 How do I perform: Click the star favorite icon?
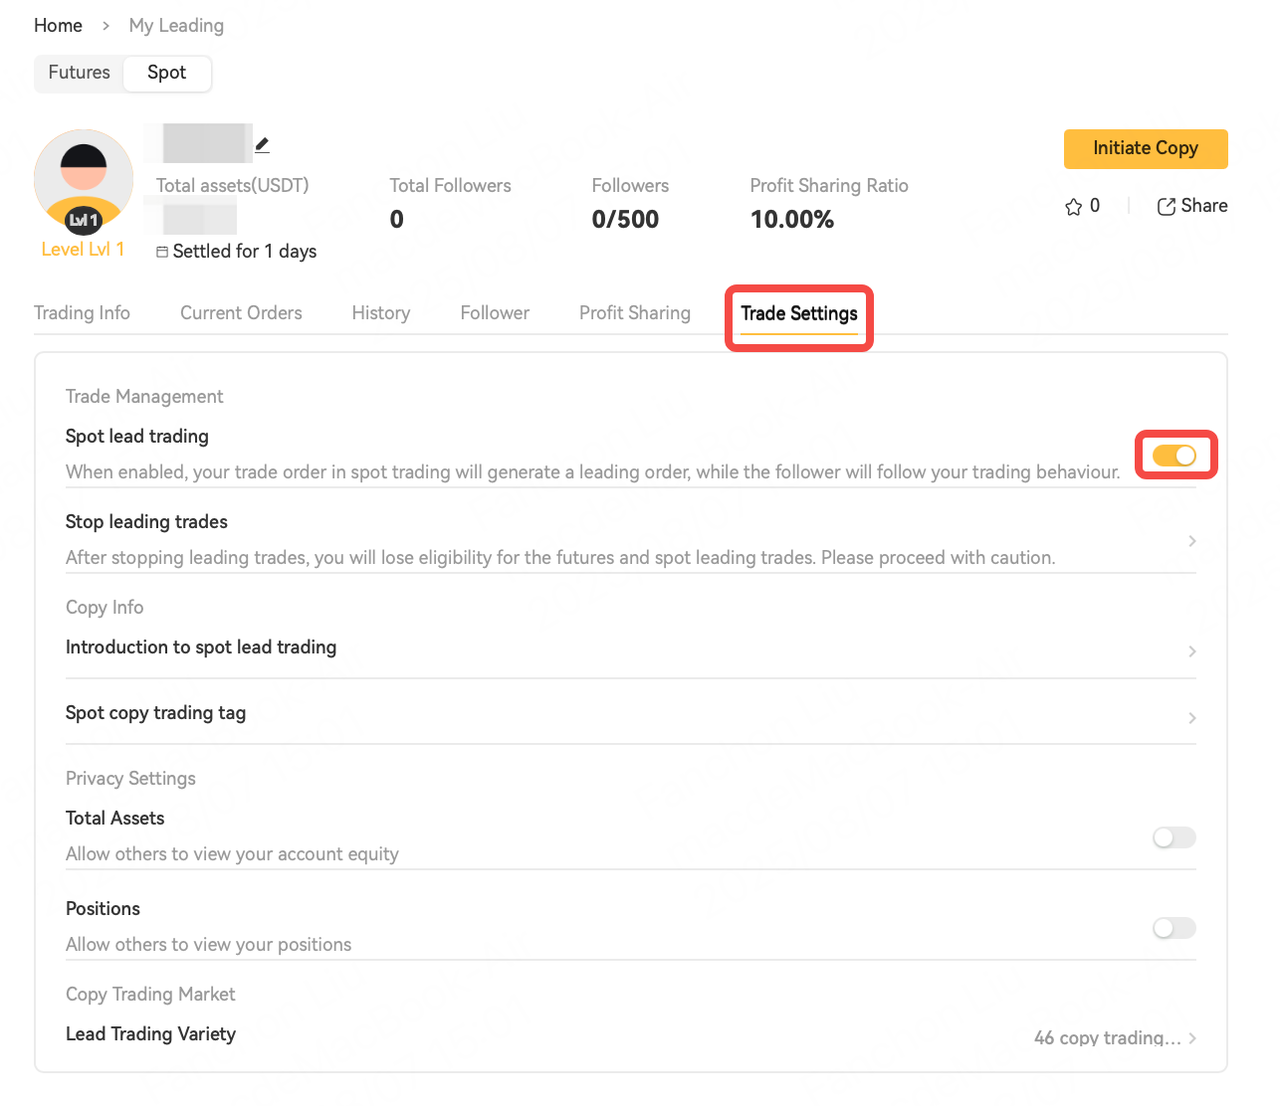pos(1074,206)
